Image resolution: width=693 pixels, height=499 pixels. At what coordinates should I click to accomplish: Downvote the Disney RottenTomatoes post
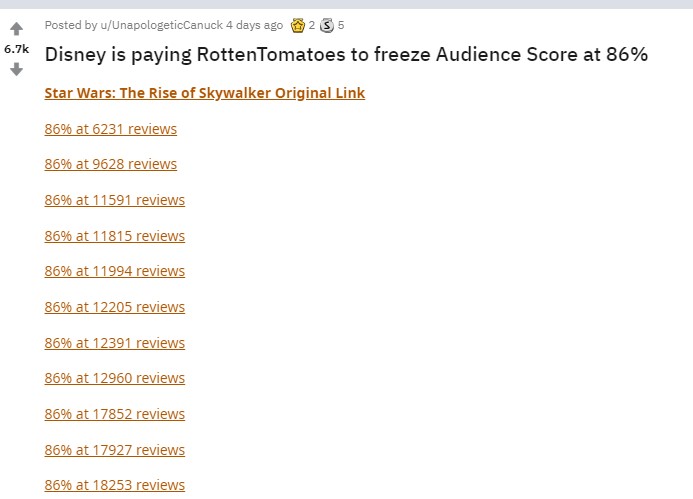[x=16, y=69]
